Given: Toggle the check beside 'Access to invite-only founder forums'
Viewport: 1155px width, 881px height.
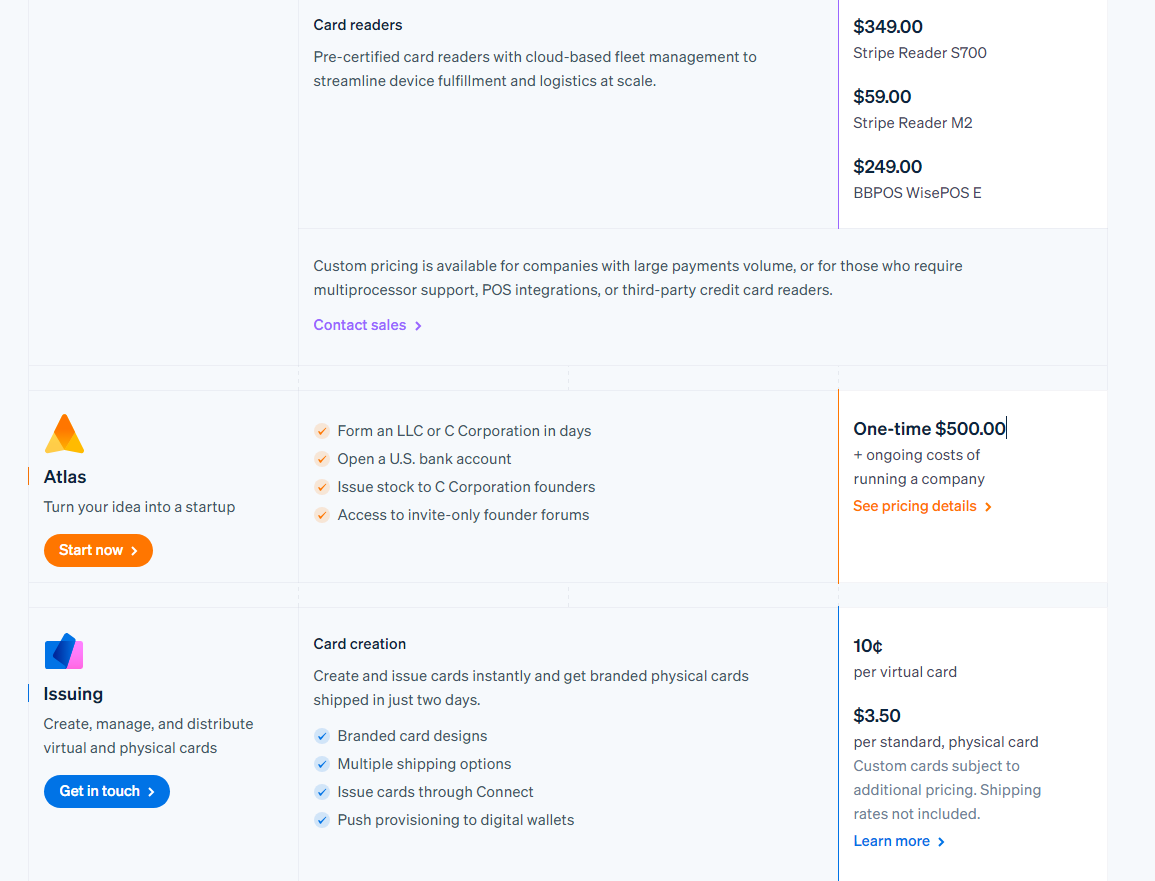Looking at the screenshot, I should click(322, 515).
